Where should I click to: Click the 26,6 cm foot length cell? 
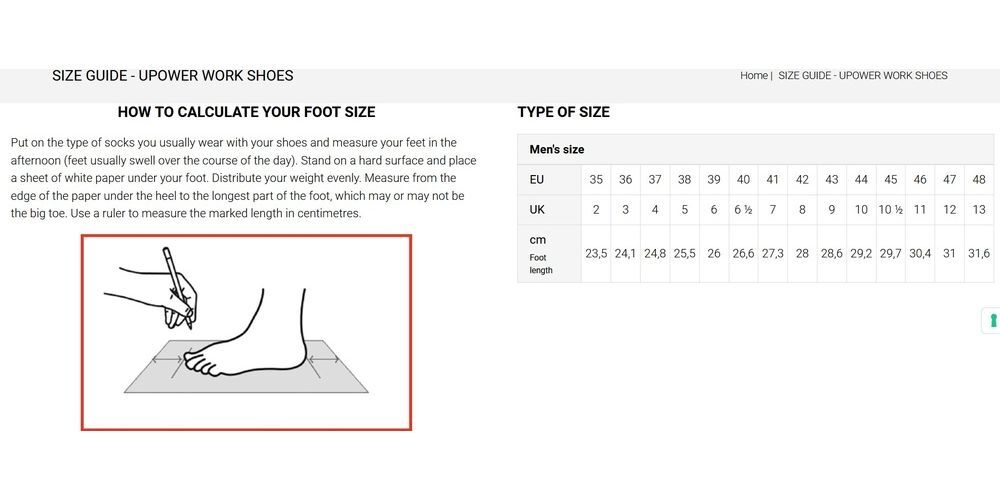743,254
